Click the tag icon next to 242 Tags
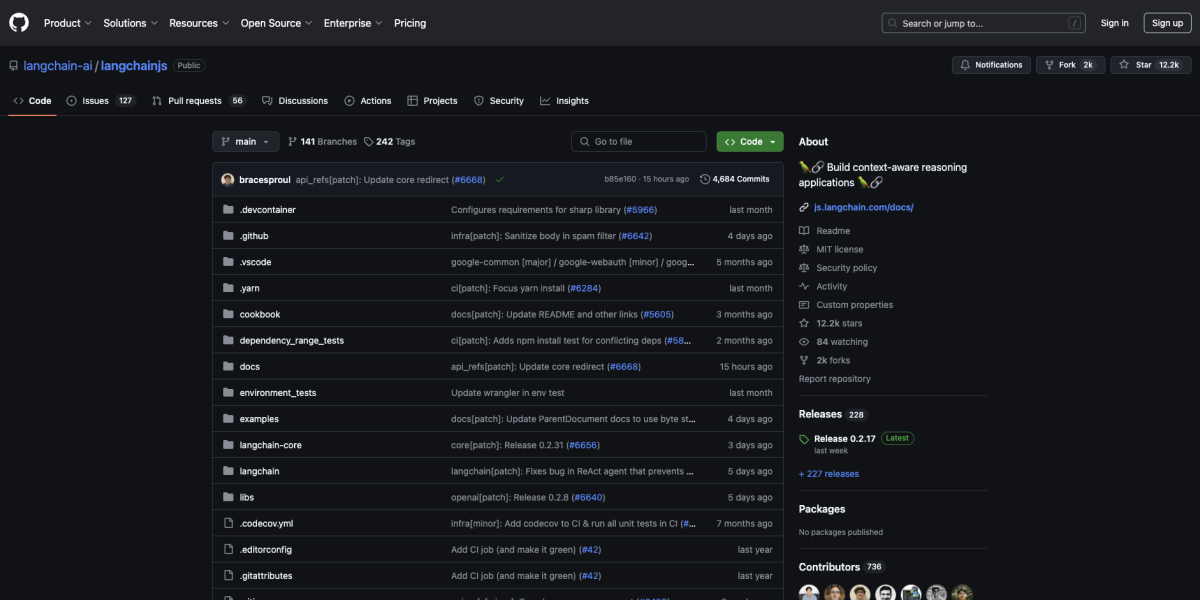The height and width of the screenshot is (600, 1200). click(370, 141)
